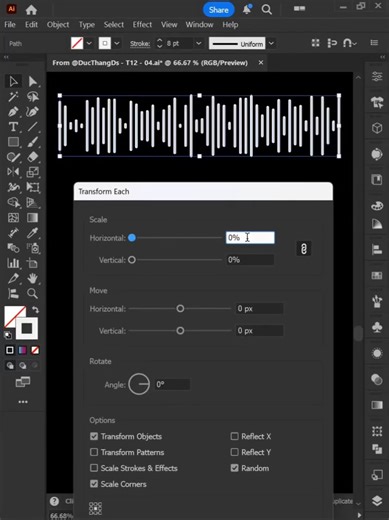
Task: Select the Pen tool
Action: pos(13,112)
